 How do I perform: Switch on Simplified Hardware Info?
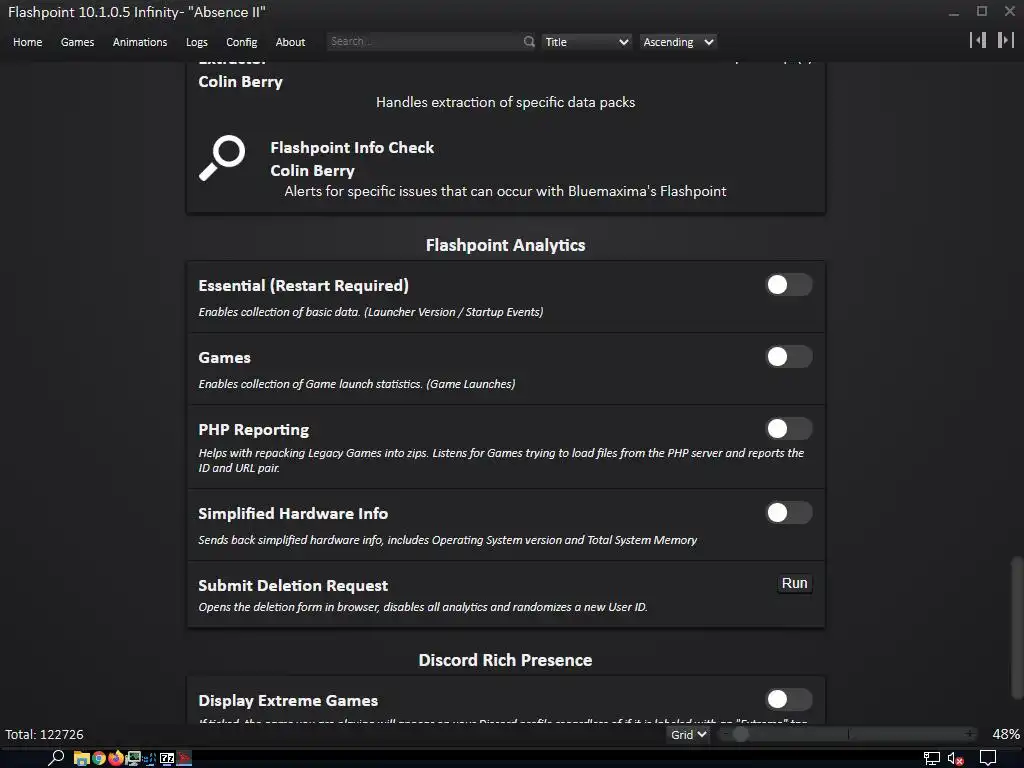click(789, 513)
